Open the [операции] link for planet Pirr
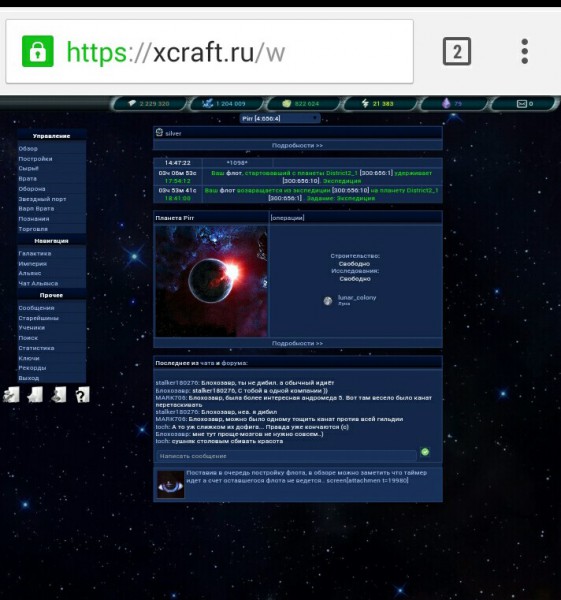This screenshot has width=561, height=600. point(287,218)
